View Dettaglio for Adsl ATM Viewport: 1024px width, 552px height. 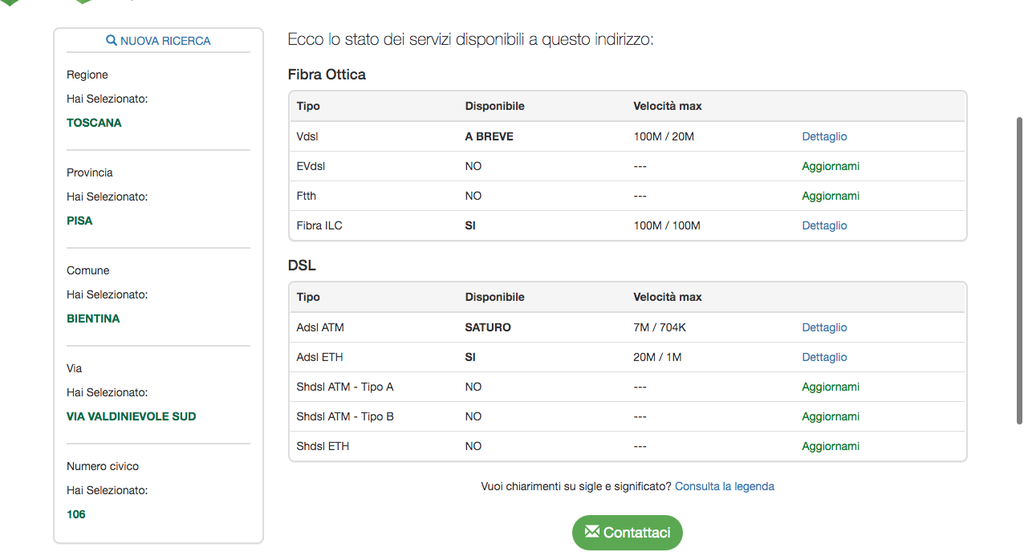[x=824, y=327]
